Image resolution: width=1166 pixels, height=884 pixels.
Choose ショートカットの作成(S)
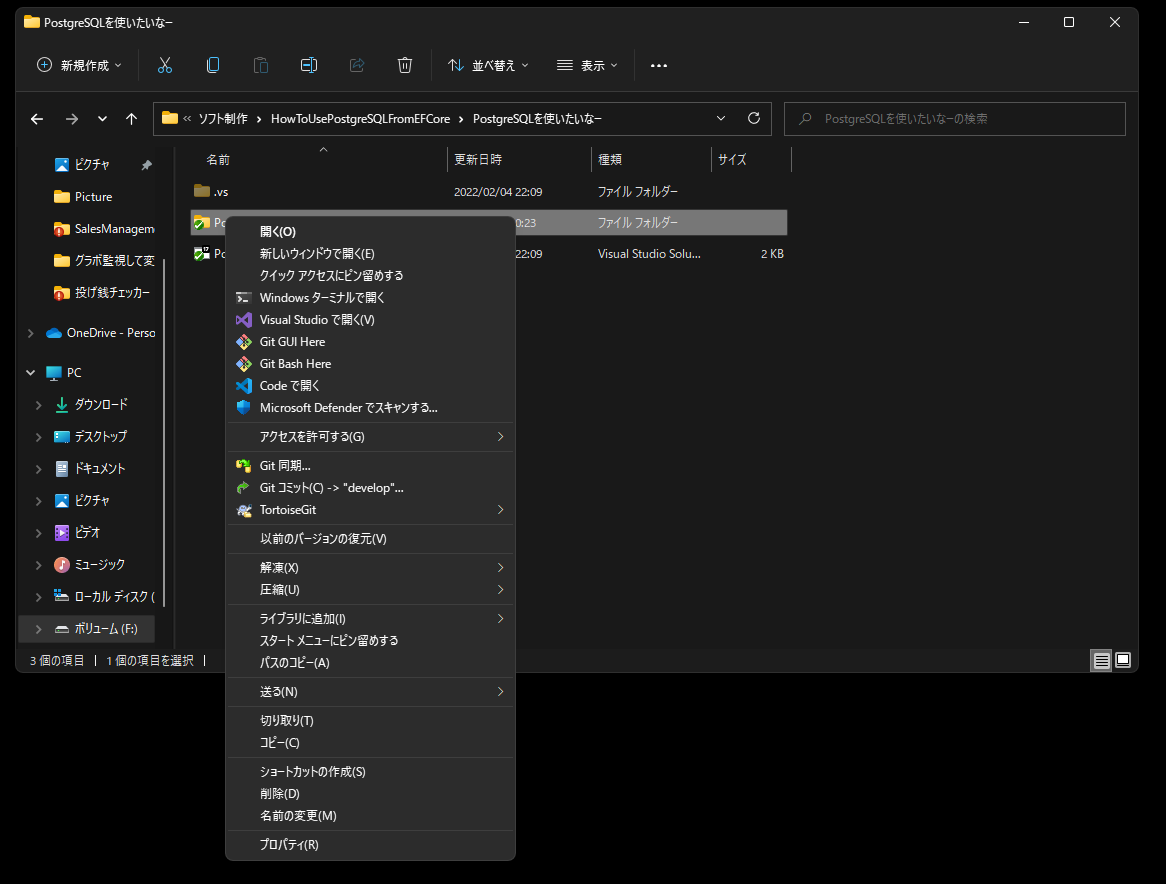pyautogui.click(x=370, y=772)
